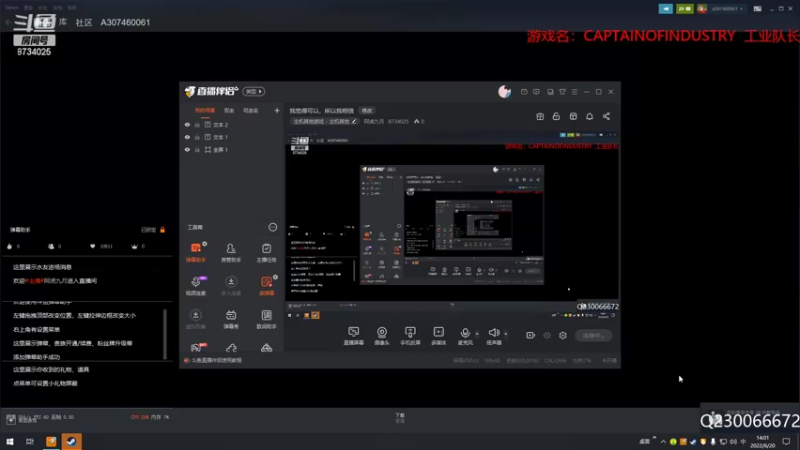Add a 直播屏幕 screen capture source
The height and width of the screenshot is (450, 800).
click(354, 336)
